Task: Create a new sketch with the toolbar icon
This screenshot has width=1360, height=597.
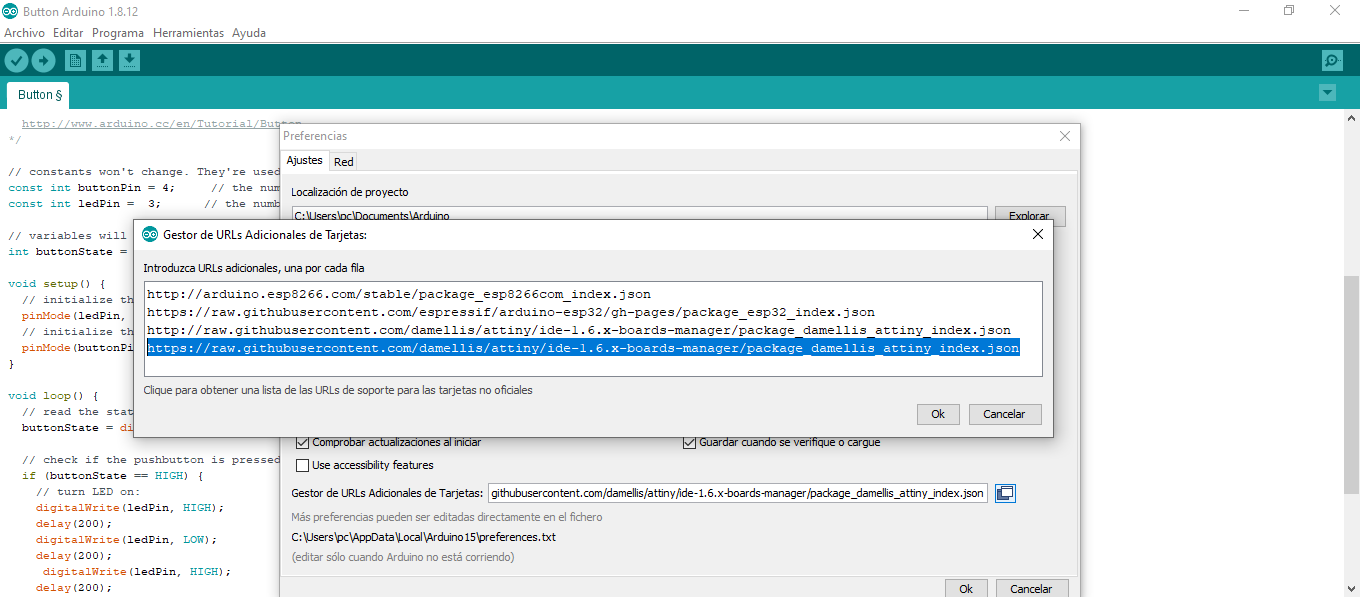Action: point(75,61)
